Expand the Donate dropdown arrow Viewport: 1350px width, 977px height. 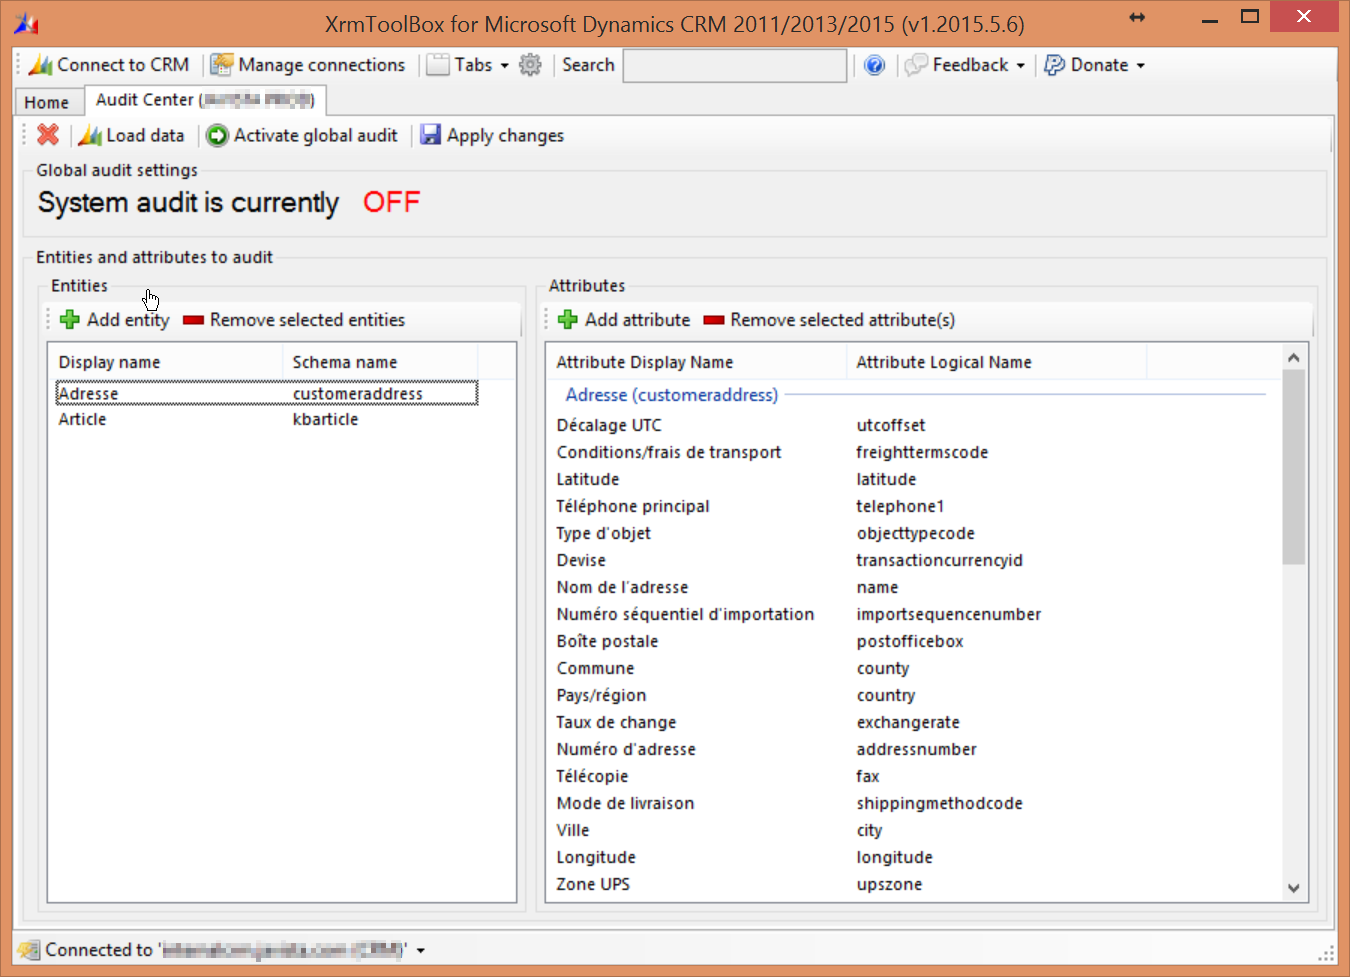point(1140,65)
